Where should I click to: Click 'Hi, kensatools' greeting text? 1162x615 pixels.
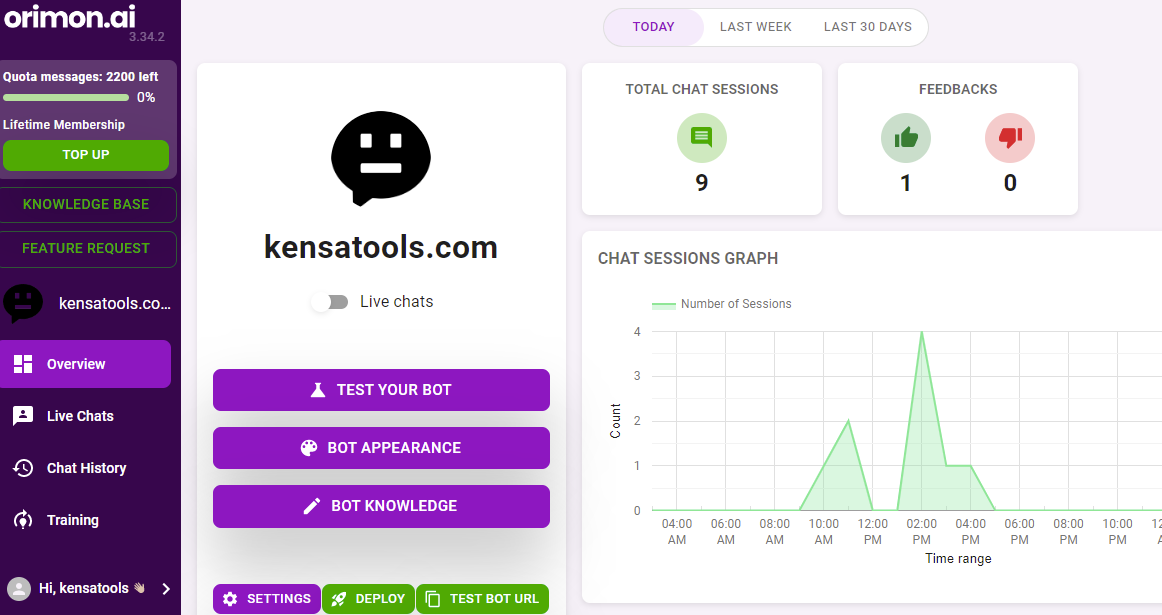84,588
